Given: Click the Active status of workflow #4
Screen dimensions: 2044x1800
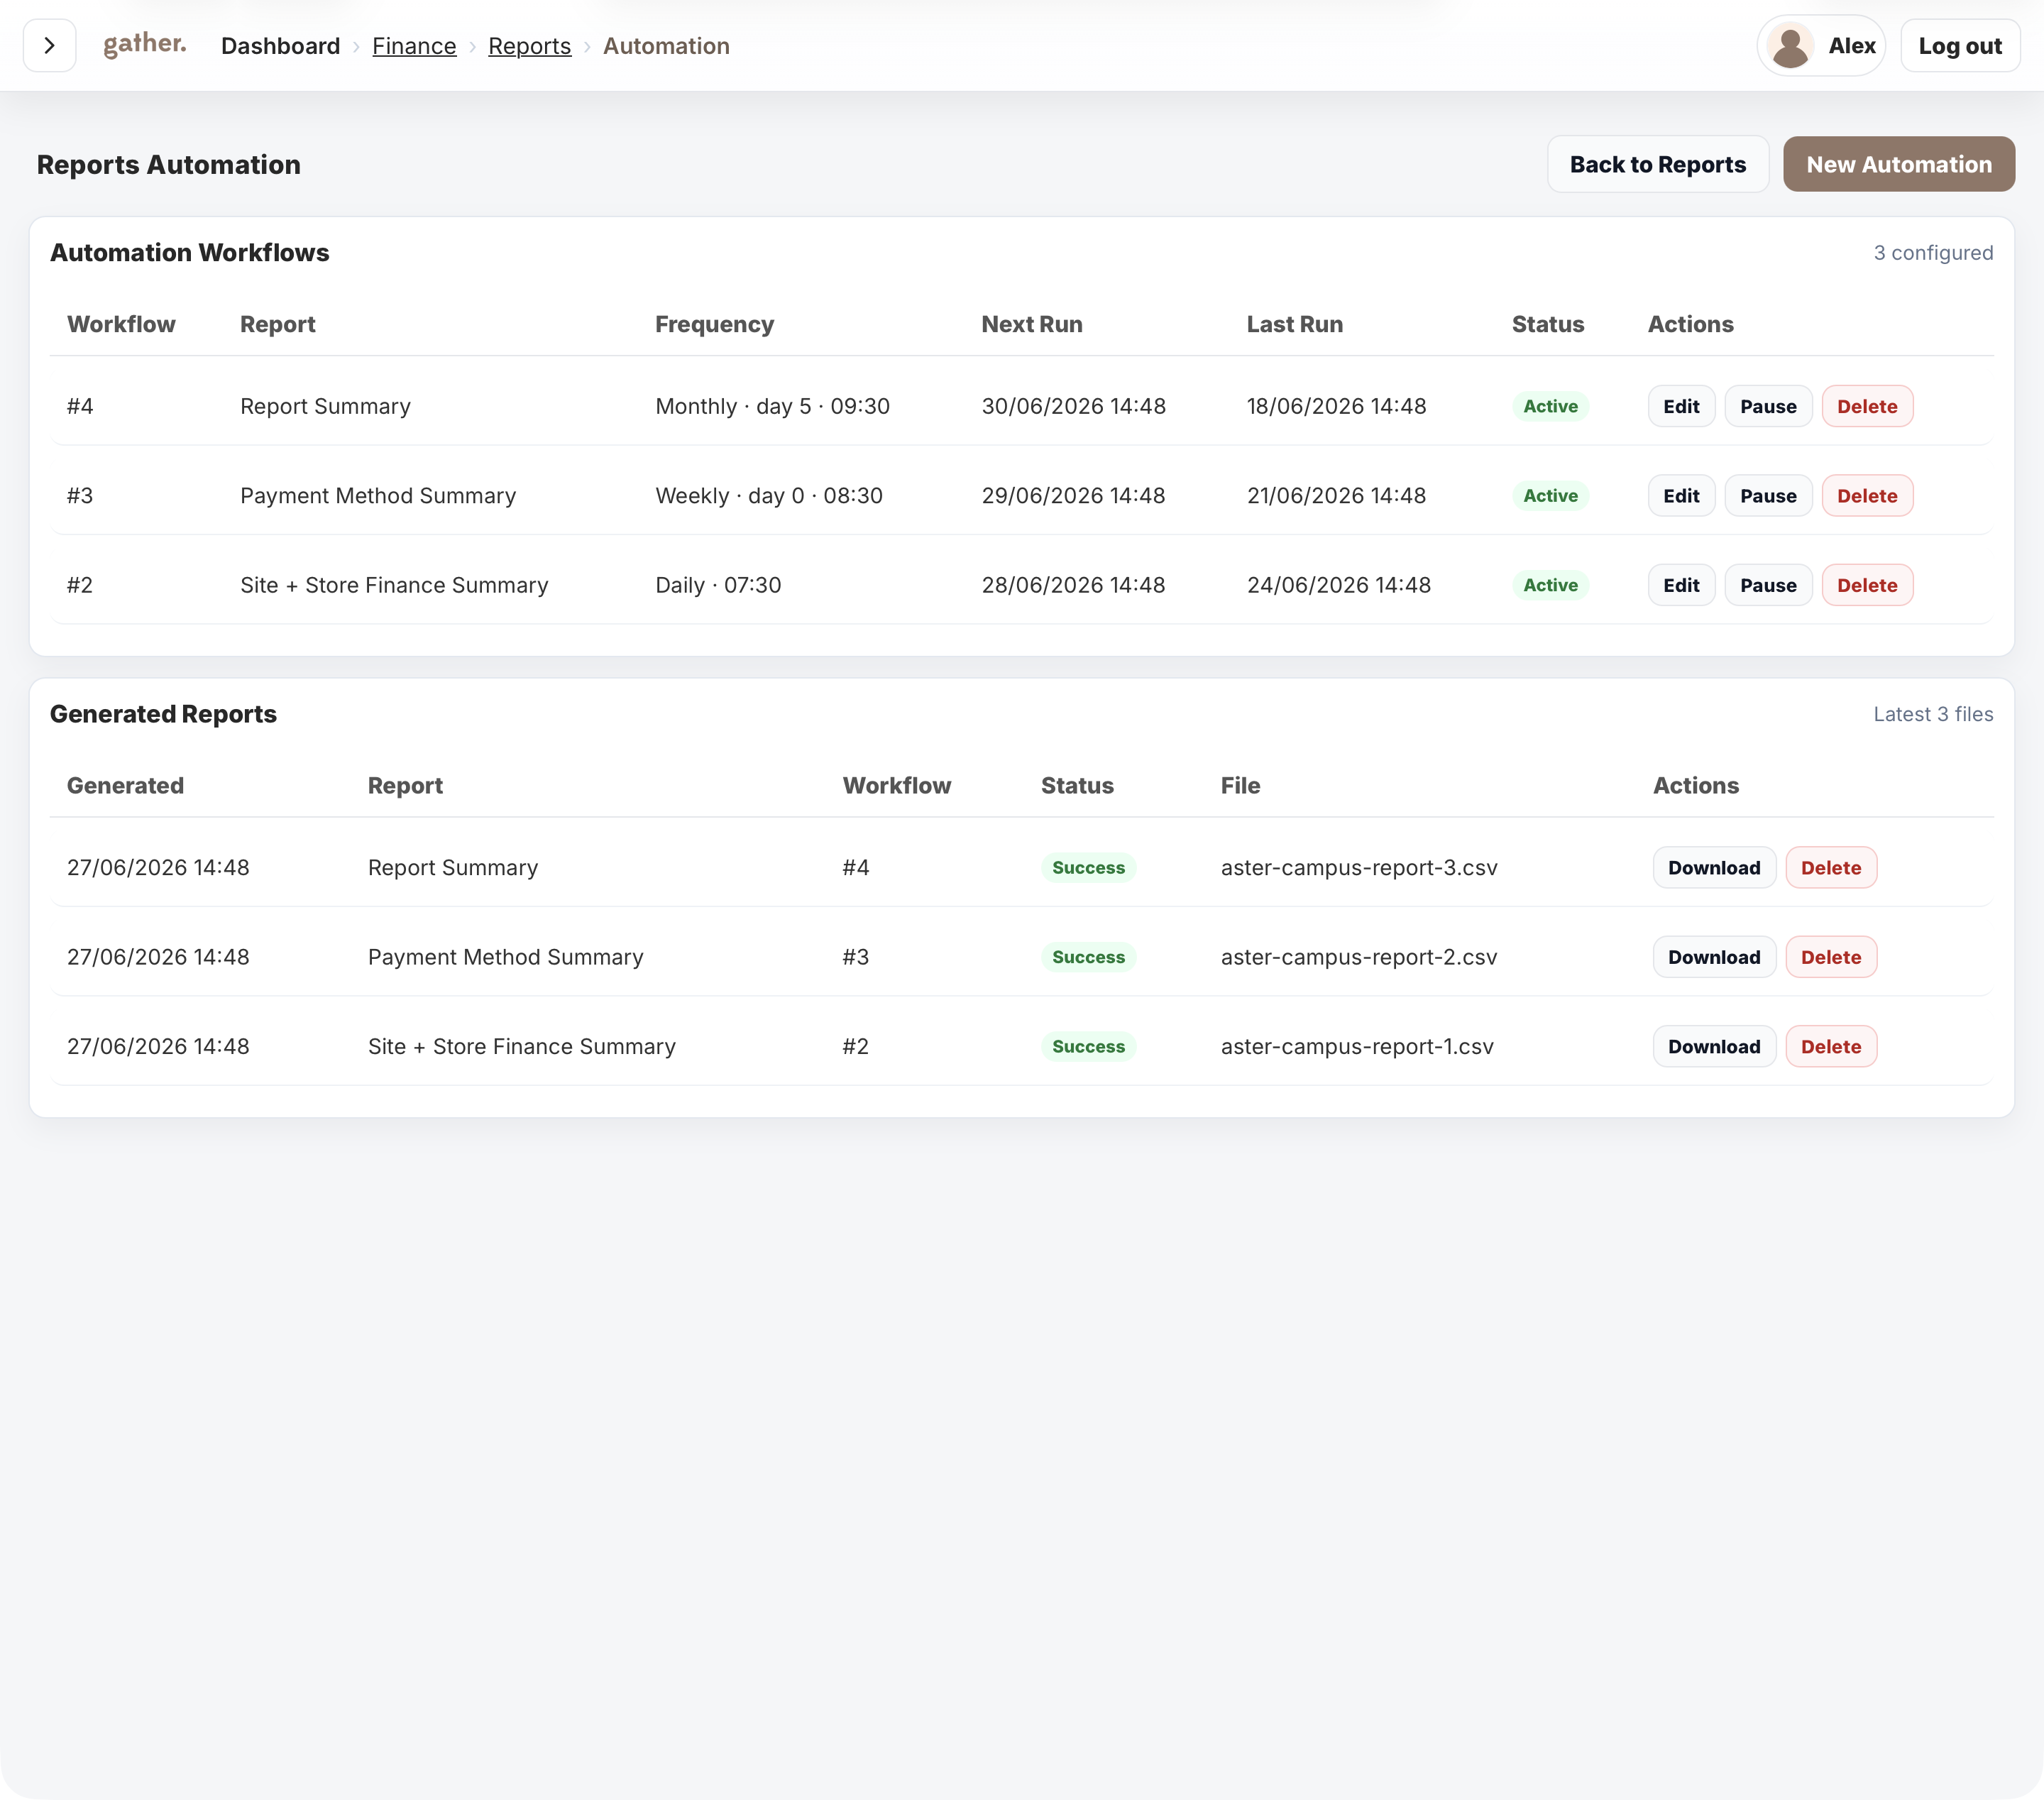Looking at the screenshot, I should pos(1550,406).
